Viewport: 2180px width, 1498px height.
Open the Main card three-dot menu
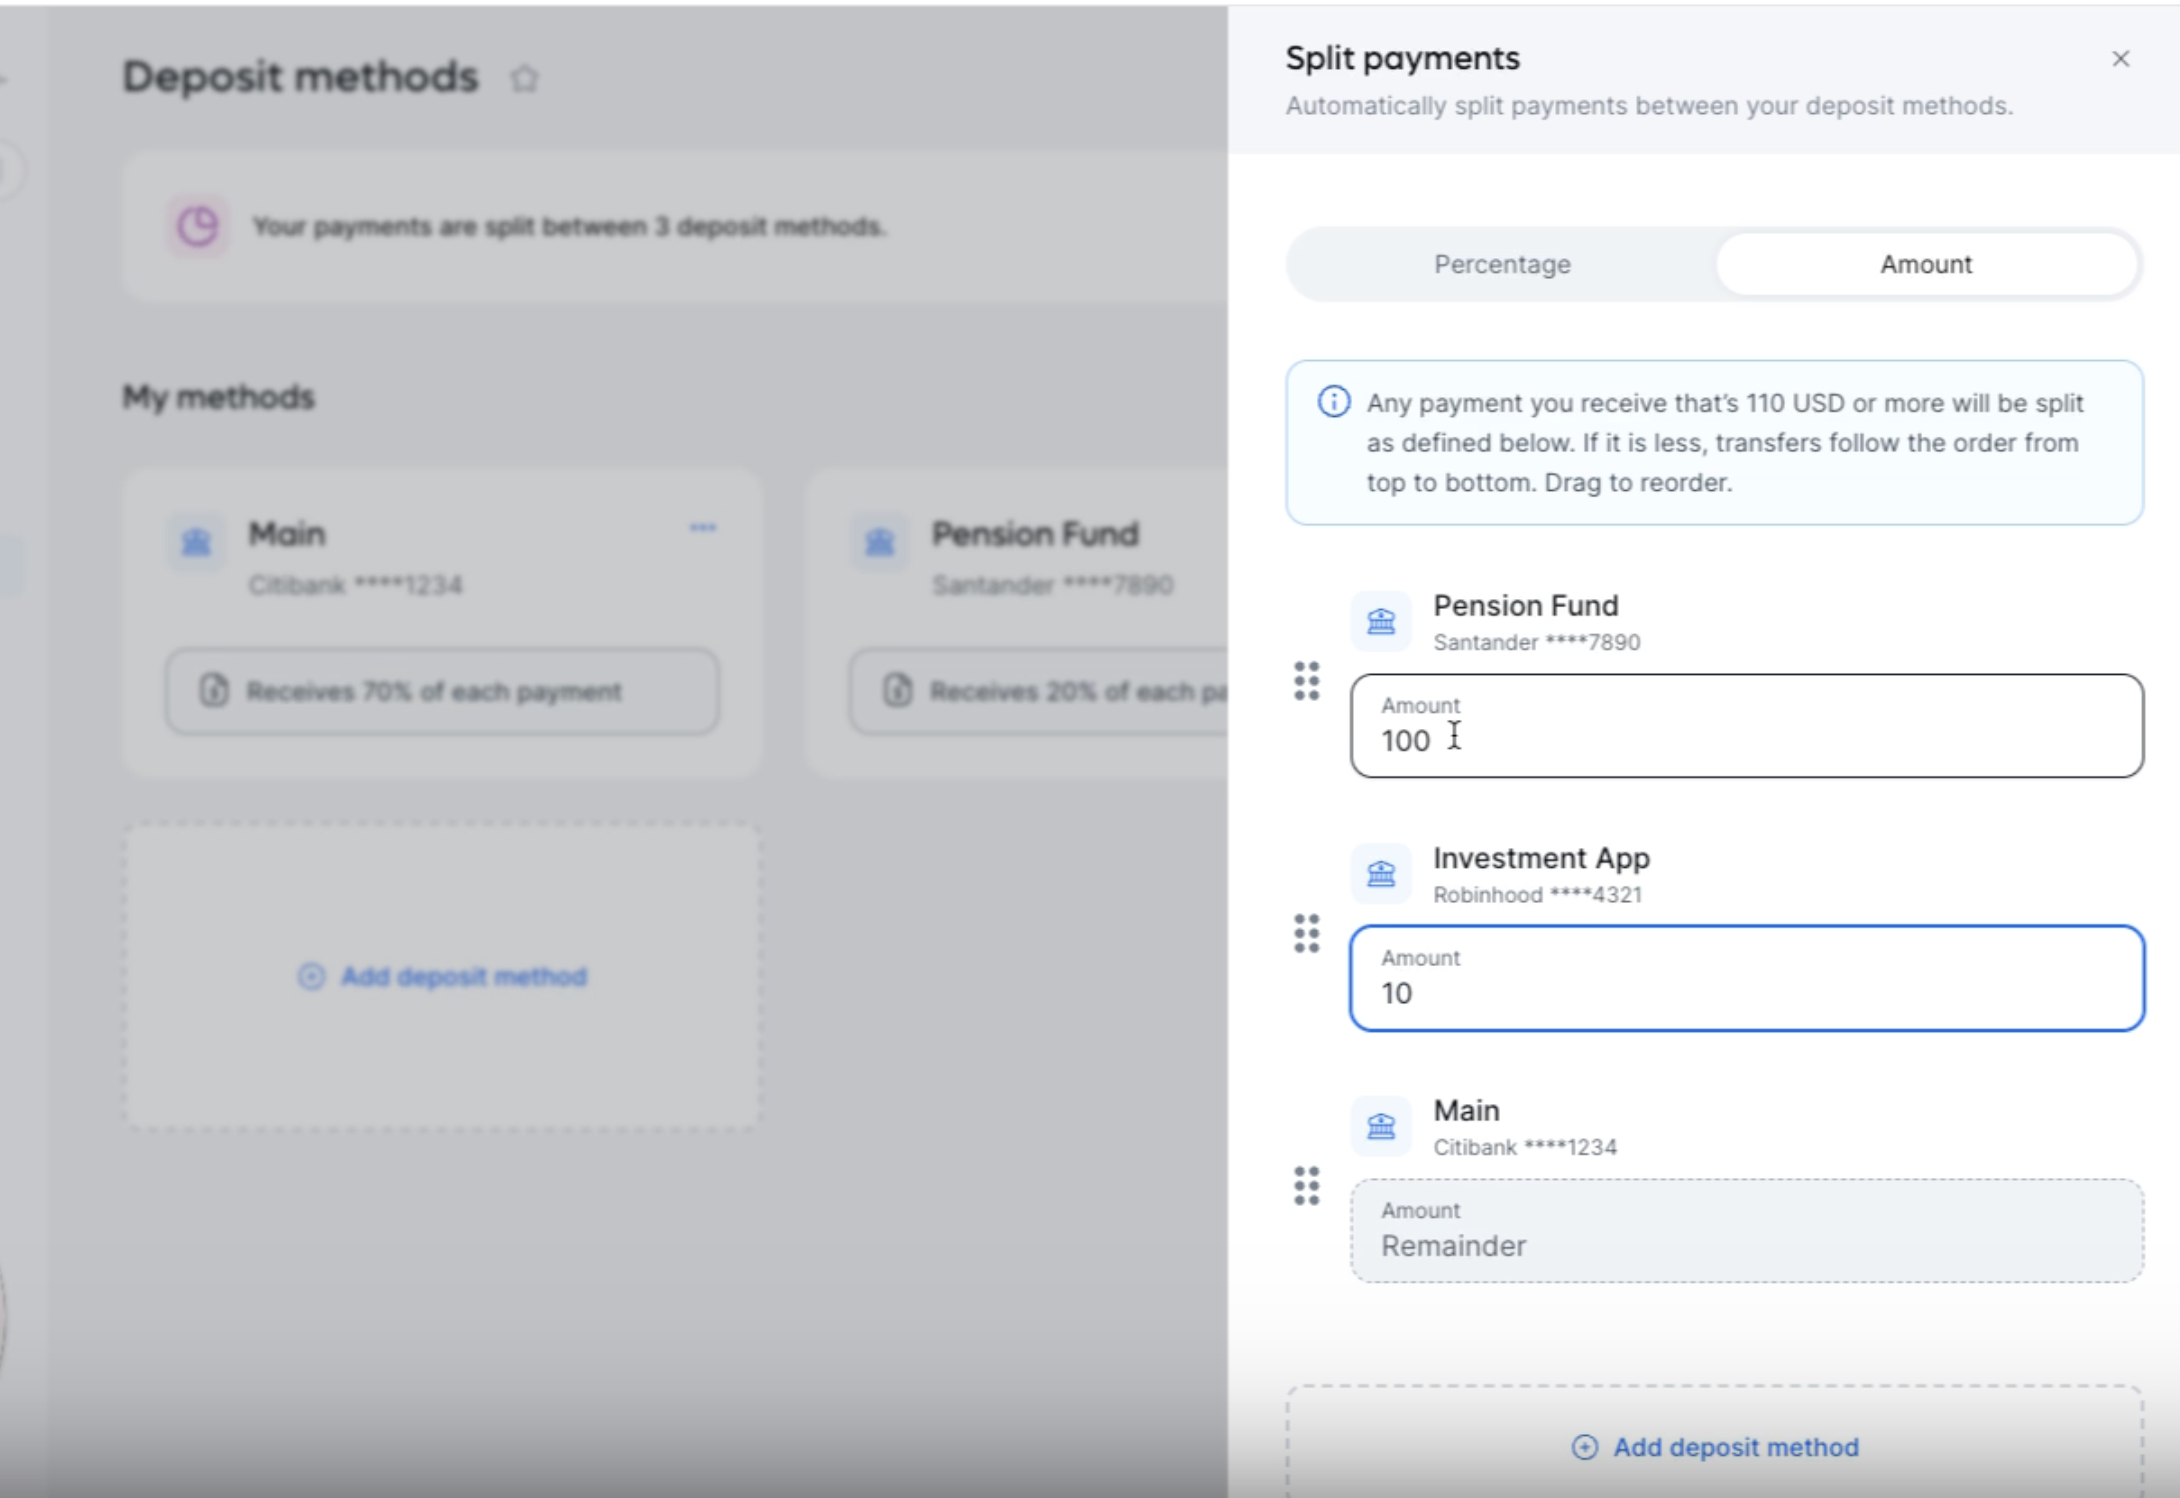point(703,527)
